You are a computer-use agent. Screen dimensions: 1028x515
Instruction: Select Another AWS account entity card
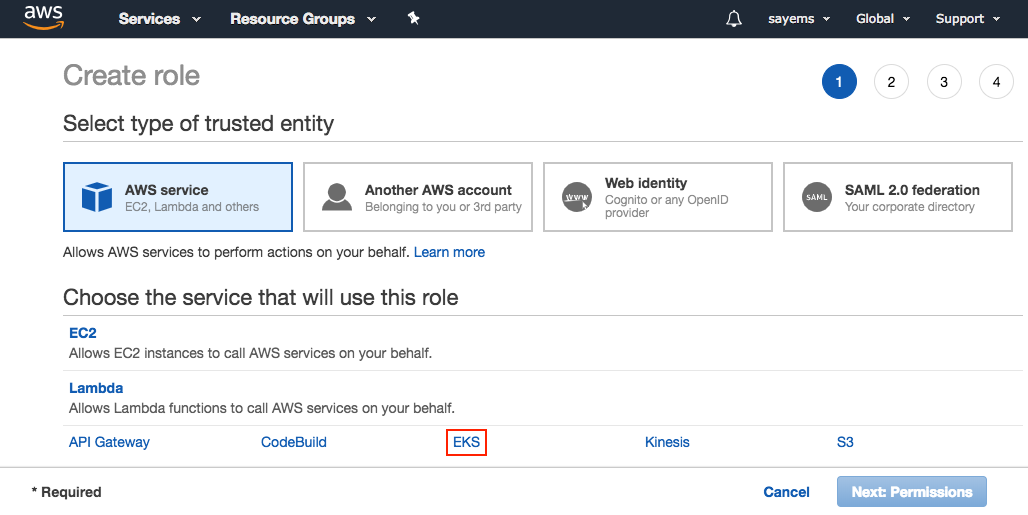pos(418,197)
